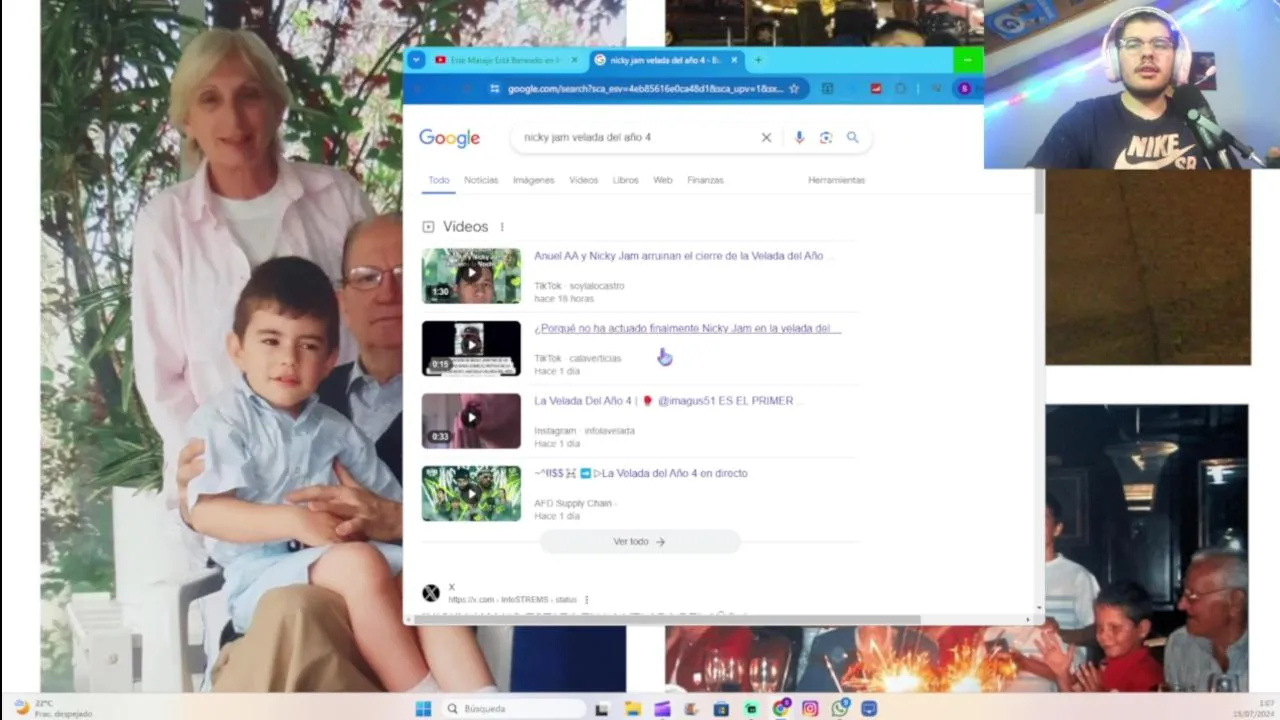
Task: Click the Ver todo videos button
Action: (x=640, y=542)
